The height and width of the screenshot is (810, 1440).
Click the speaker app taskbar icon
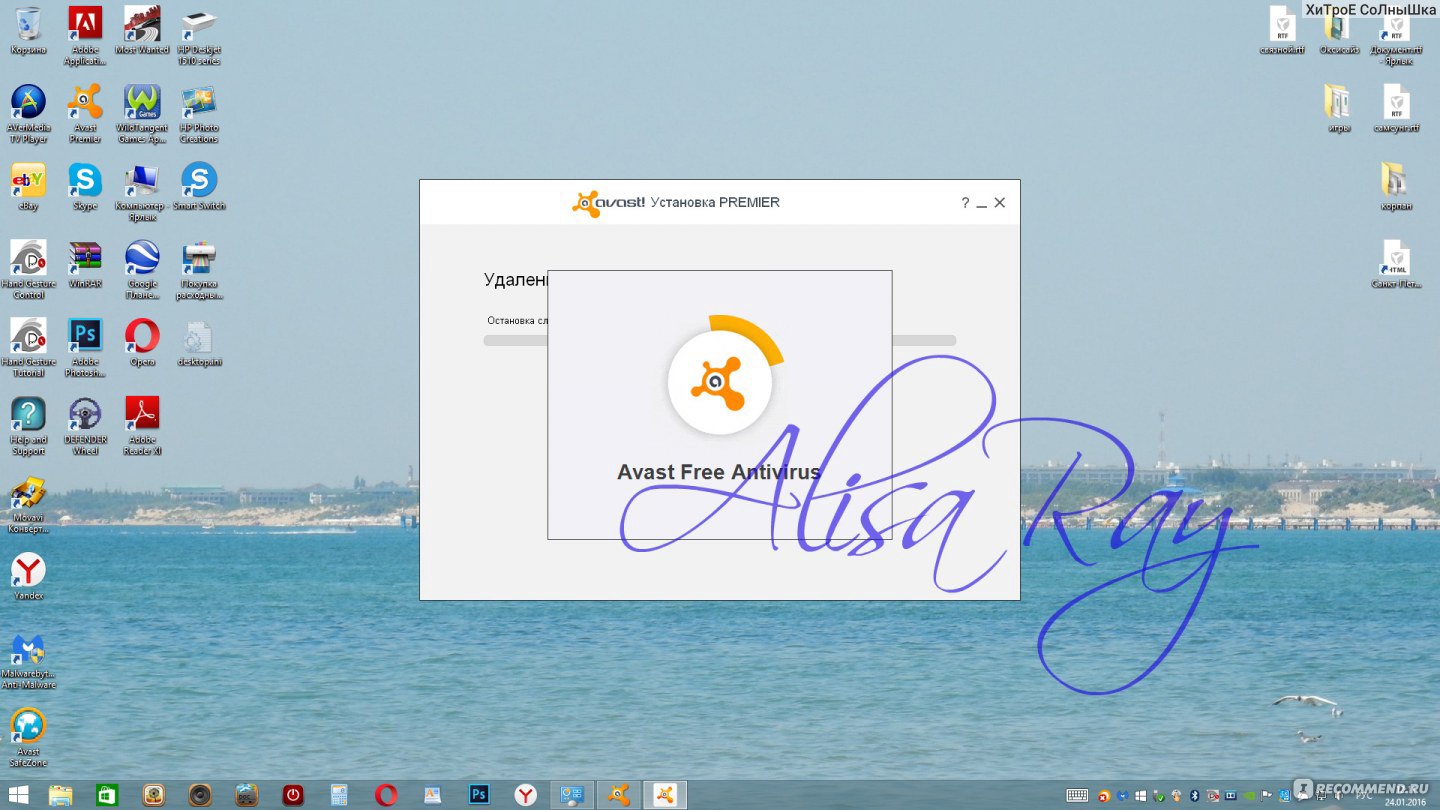click(200, 796)
